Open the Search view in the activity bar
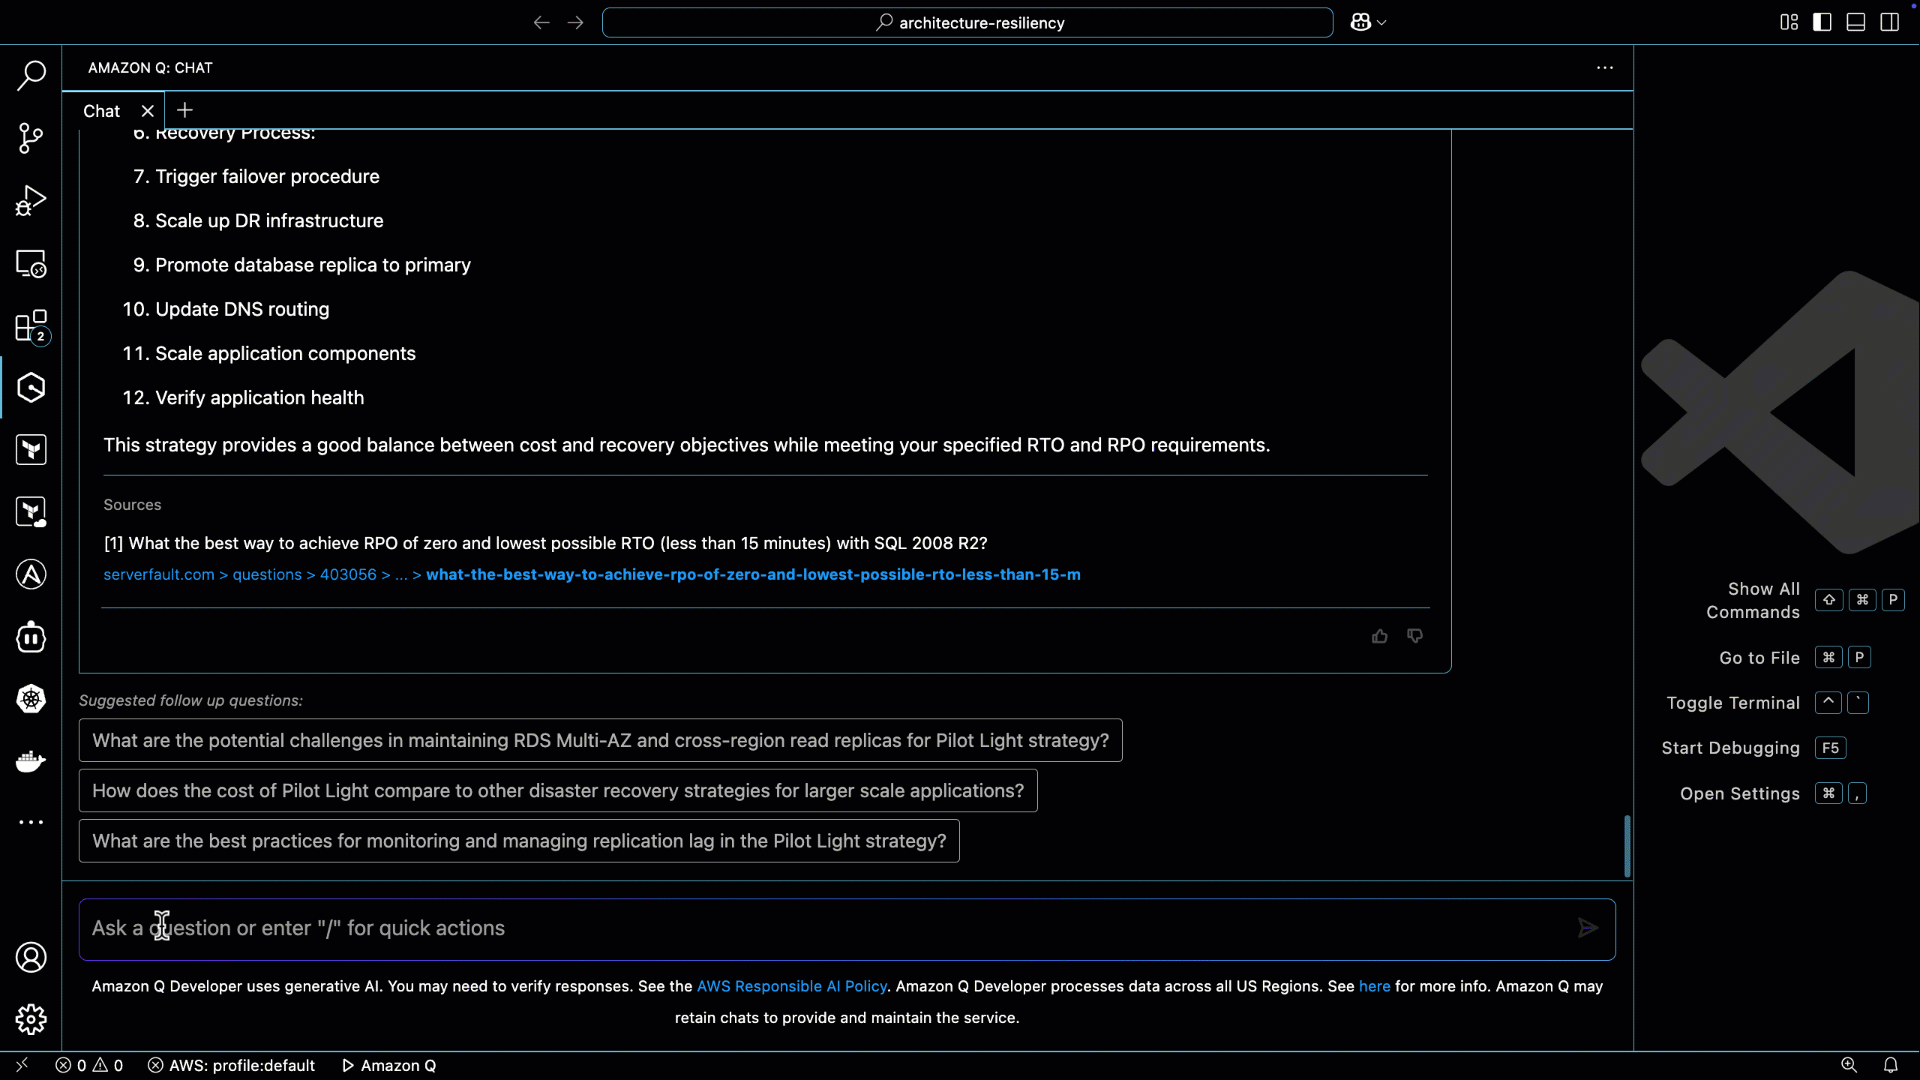The width and height of the screenshot is (1920, 1080). [x=31, y=75]
